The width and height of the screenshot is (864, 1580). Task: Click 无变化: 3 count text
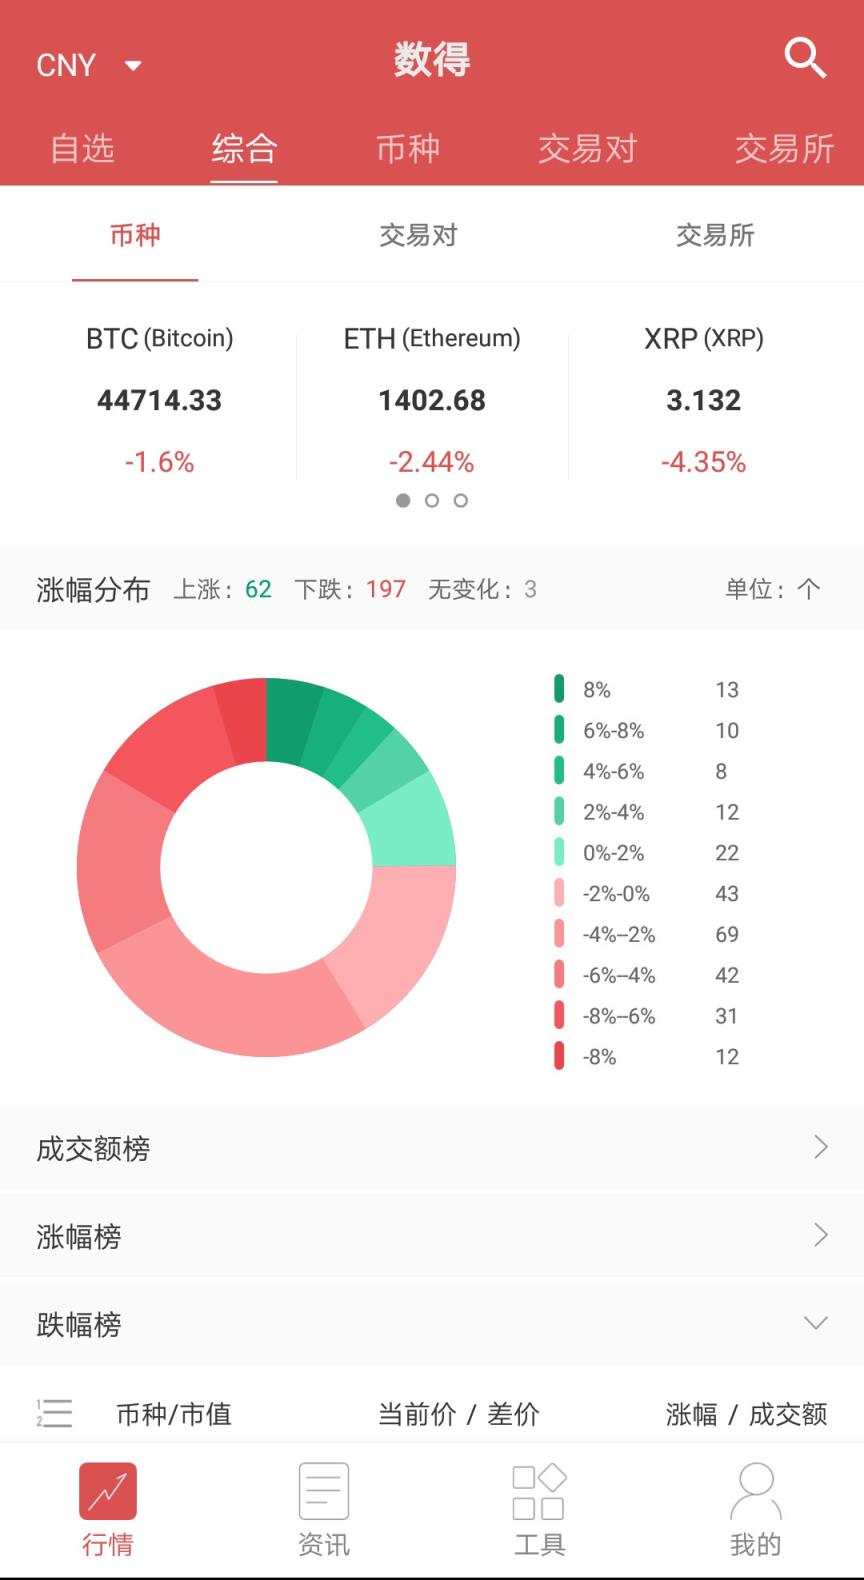pyautogui.click(x=482, y=589)
